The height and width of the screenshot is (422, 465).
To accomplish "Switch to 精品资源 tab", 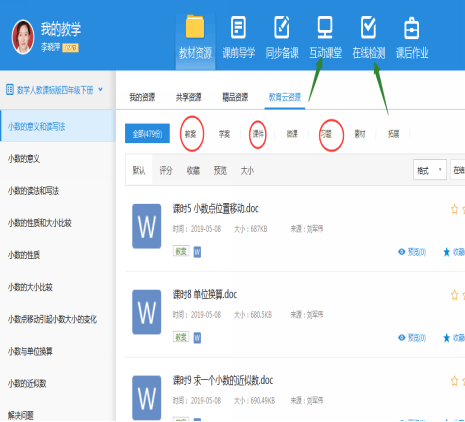I will click(x=235, y=97).
